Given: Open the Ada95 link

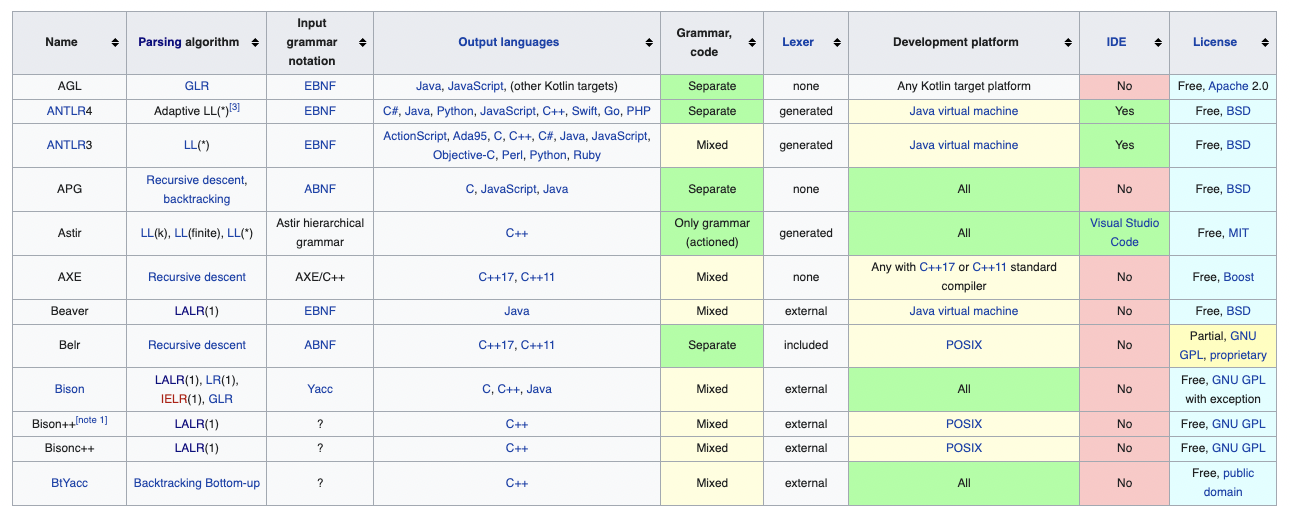Looking at the screenshot, I should pos(470,135).
